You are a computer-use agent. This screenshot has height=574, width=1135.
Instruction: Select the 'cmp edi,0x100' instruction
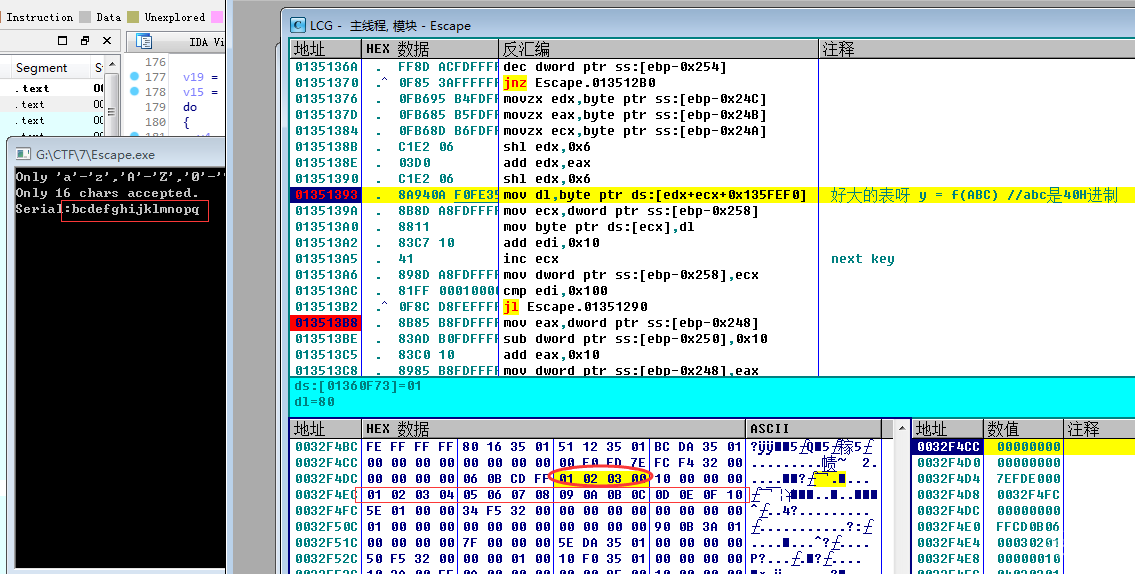point(555,291)
